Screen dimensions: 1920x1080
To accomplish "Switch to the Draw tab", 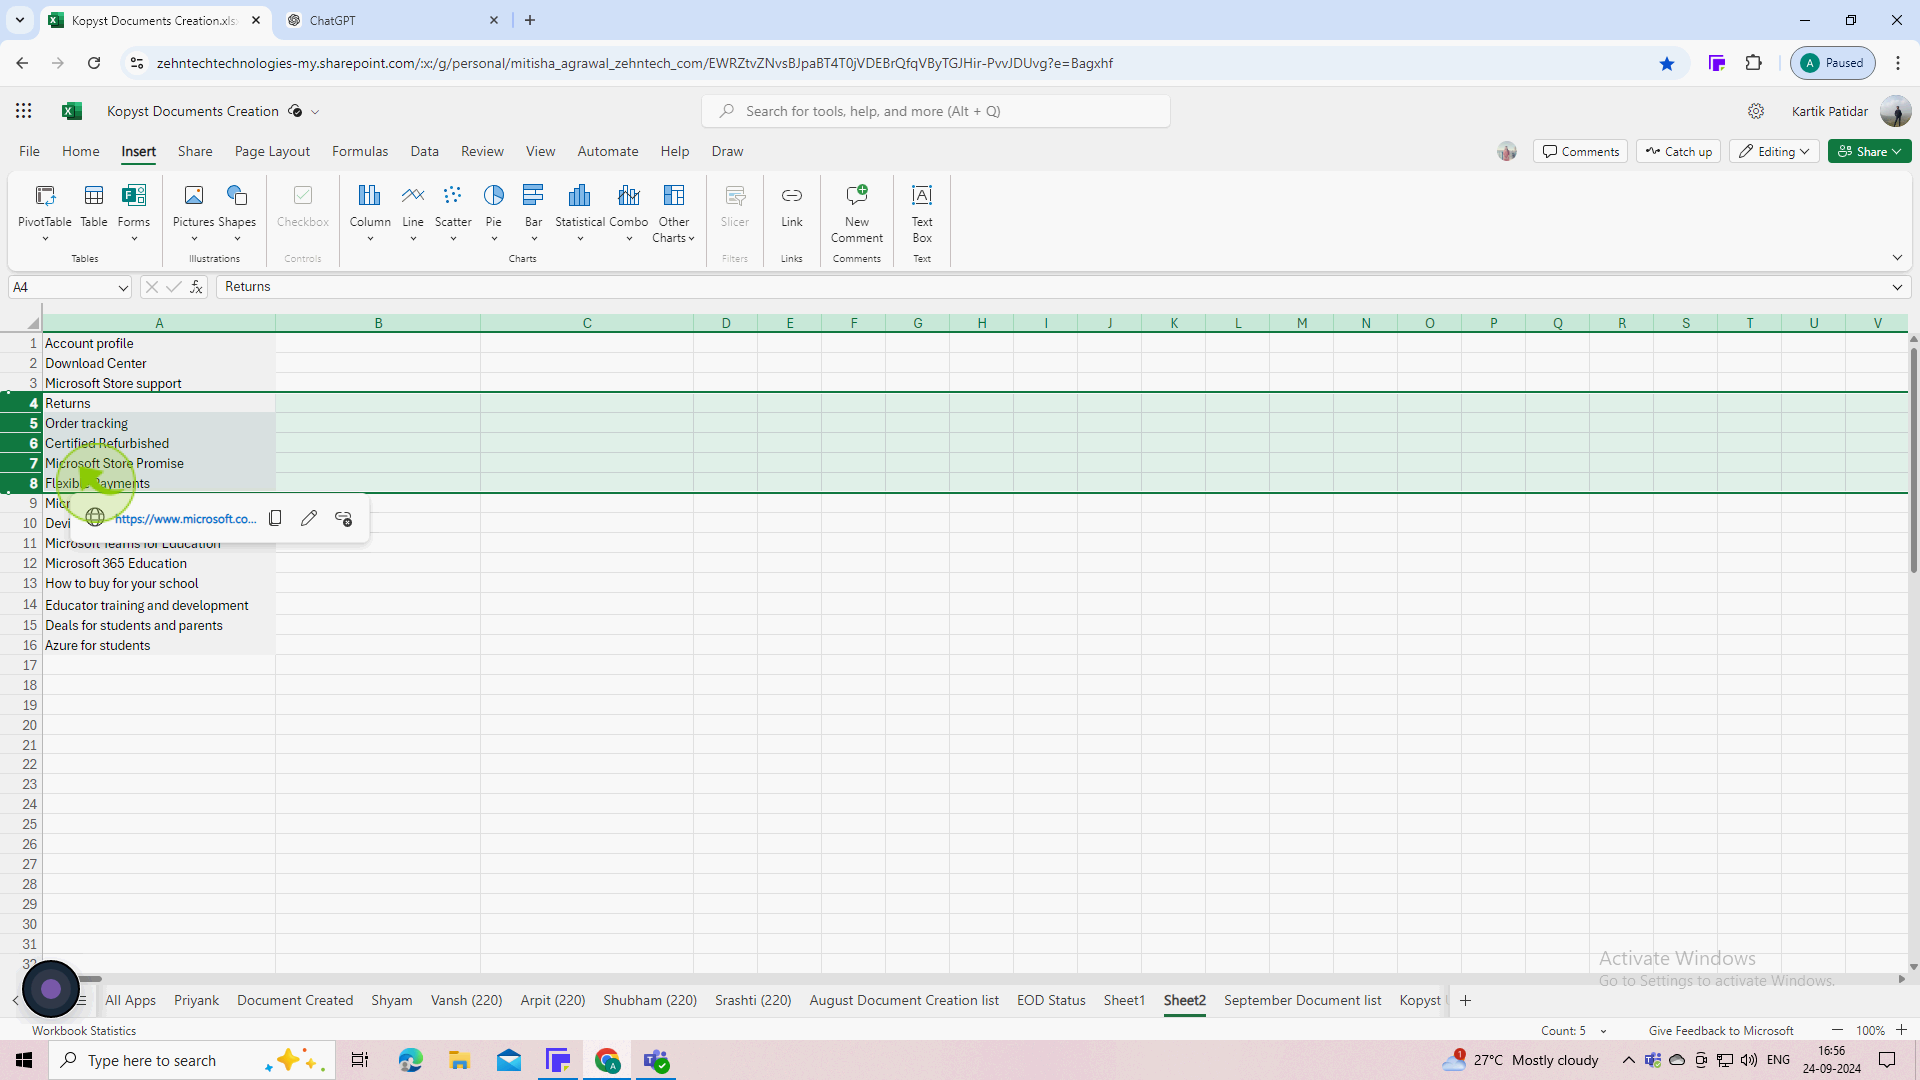I will [727, 151].
